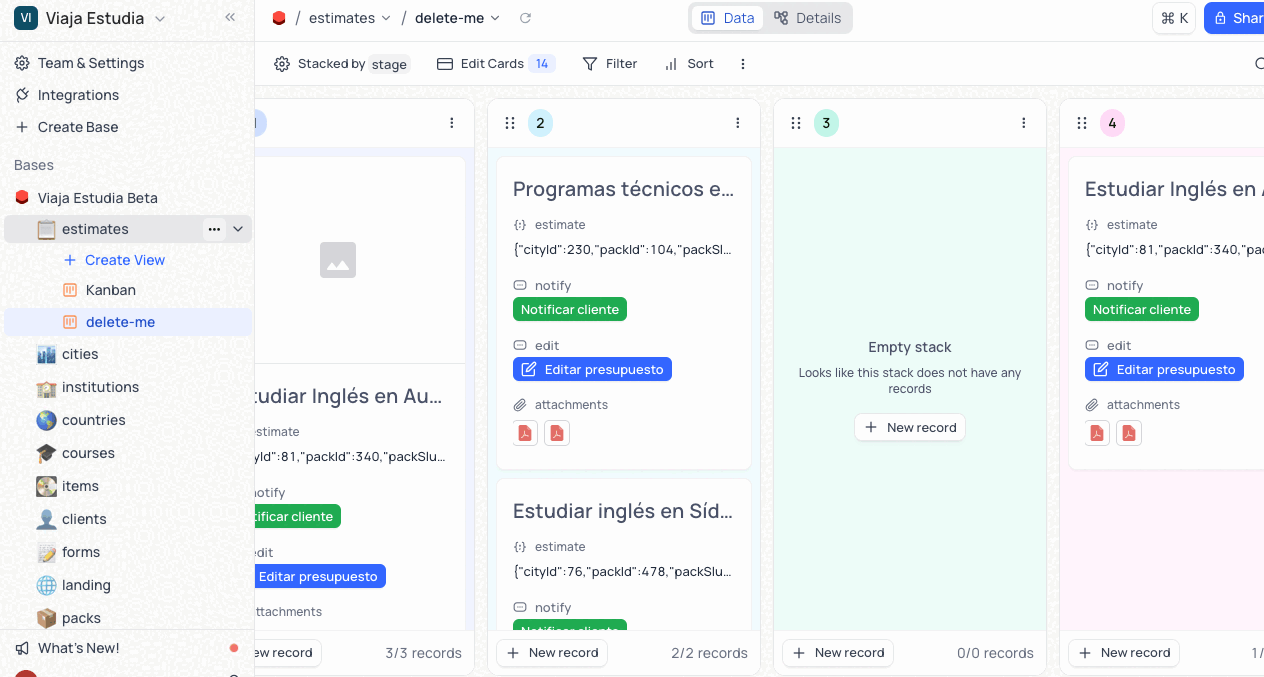Viewport: 1264px width, 677px height.
Task: Click New record at bottom of stack 2
Action: (552, 653)
